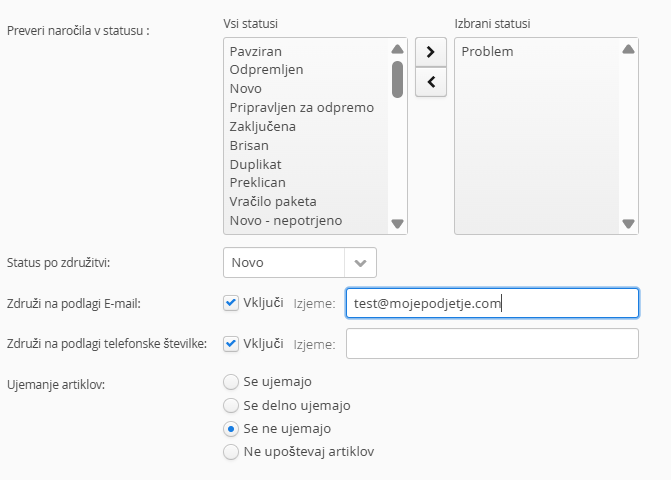Move status to selected with right arrow
The height and width of the screenshot is (480, 671).
(x=431, y=52)
